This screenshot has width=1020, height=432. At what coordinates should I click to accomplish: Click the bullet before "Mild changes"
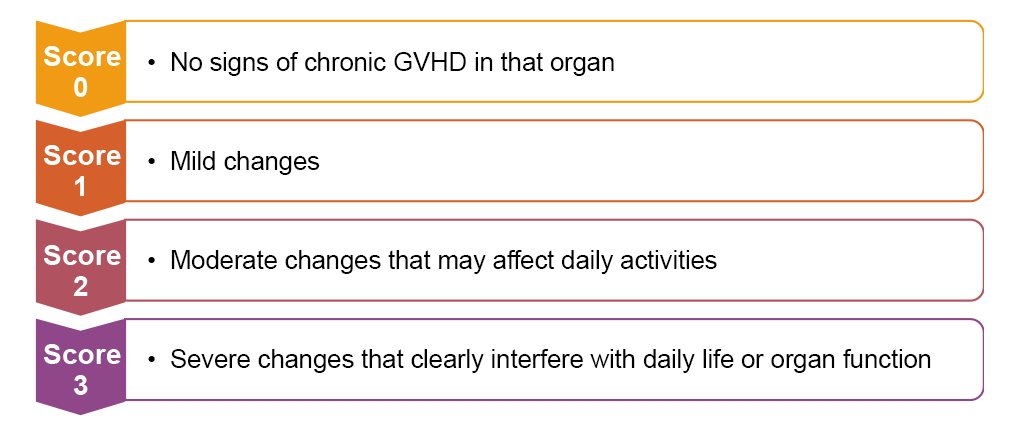pos(152,162)
